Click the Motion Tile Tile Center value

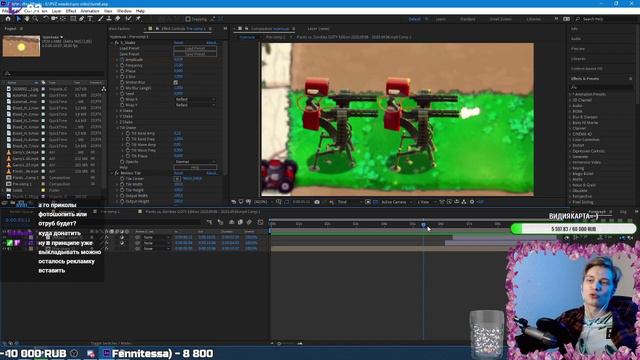pos(192,179)
